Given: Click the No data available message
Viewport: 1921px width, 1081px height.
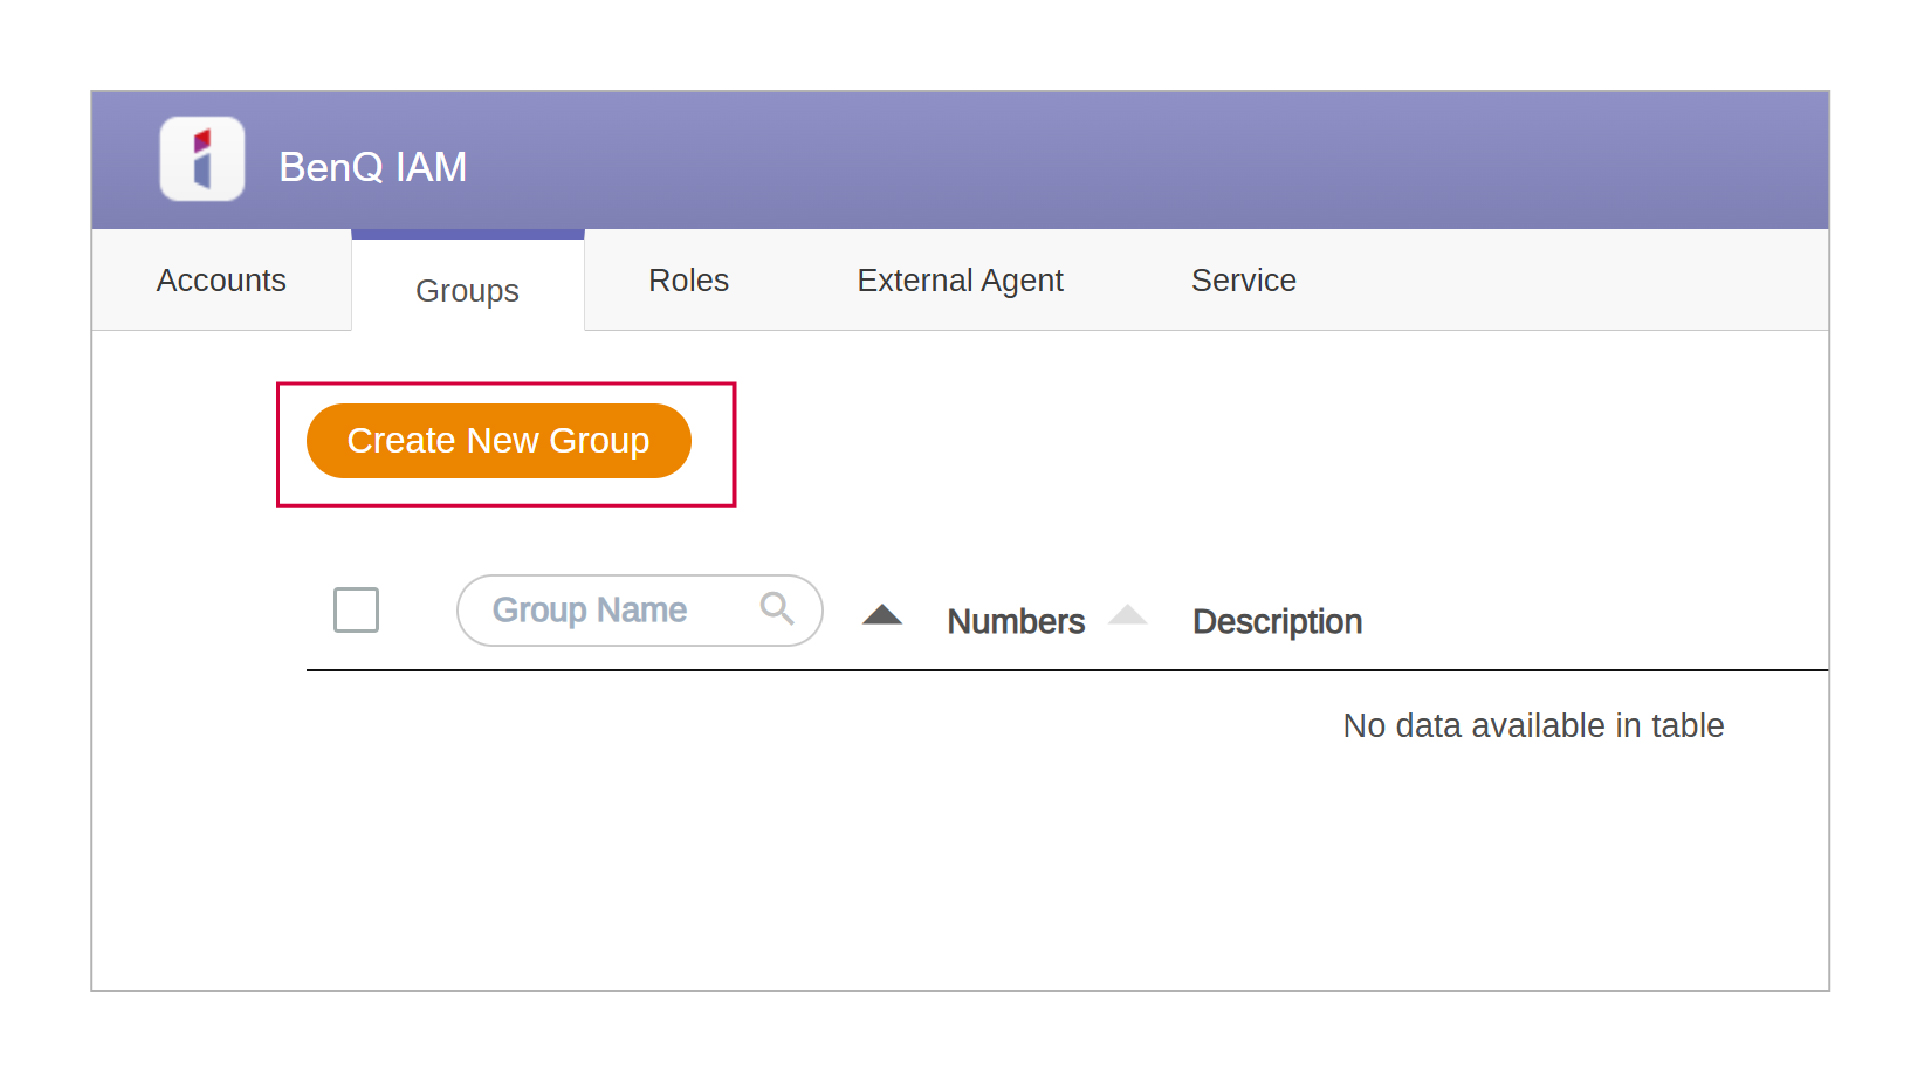Looking at the screenshot, I should [x=1533, y=725].
